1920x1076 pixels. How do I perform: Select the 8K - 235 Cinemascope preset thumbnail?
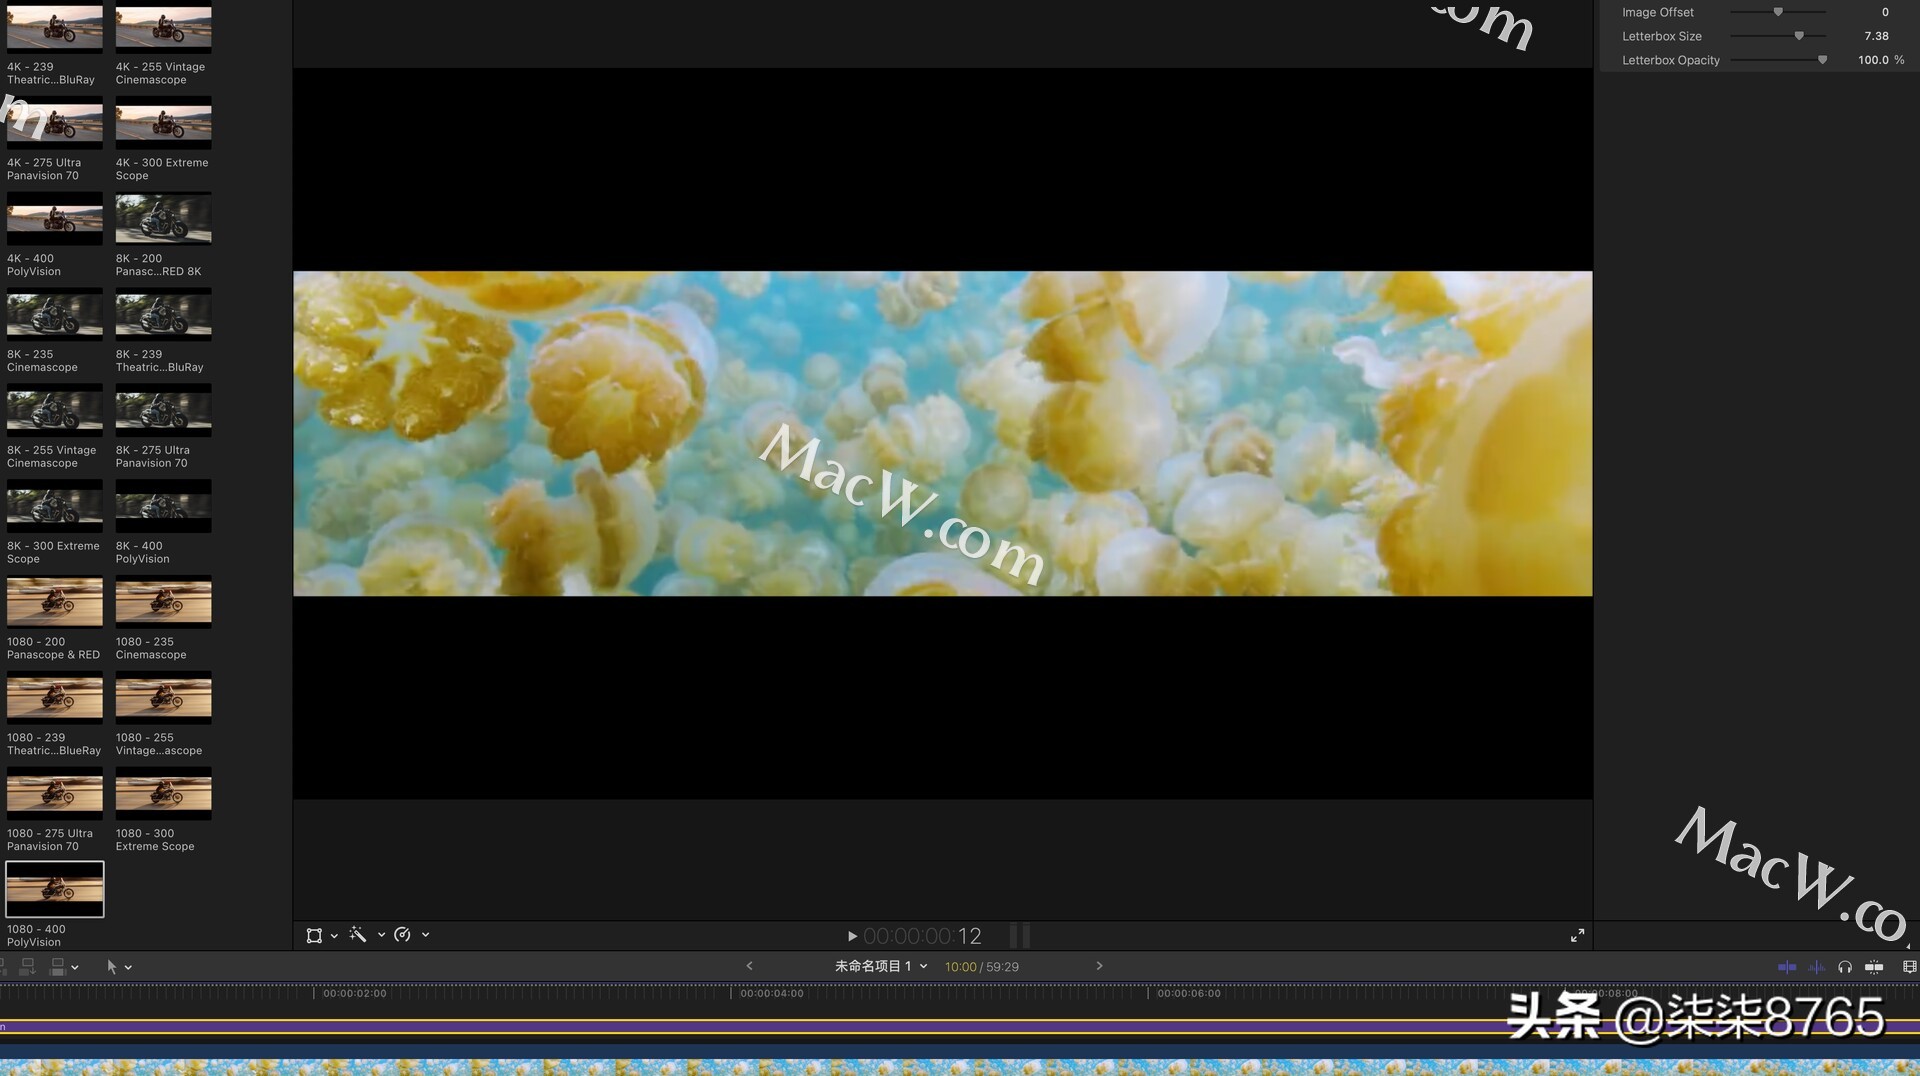point(54,314)
